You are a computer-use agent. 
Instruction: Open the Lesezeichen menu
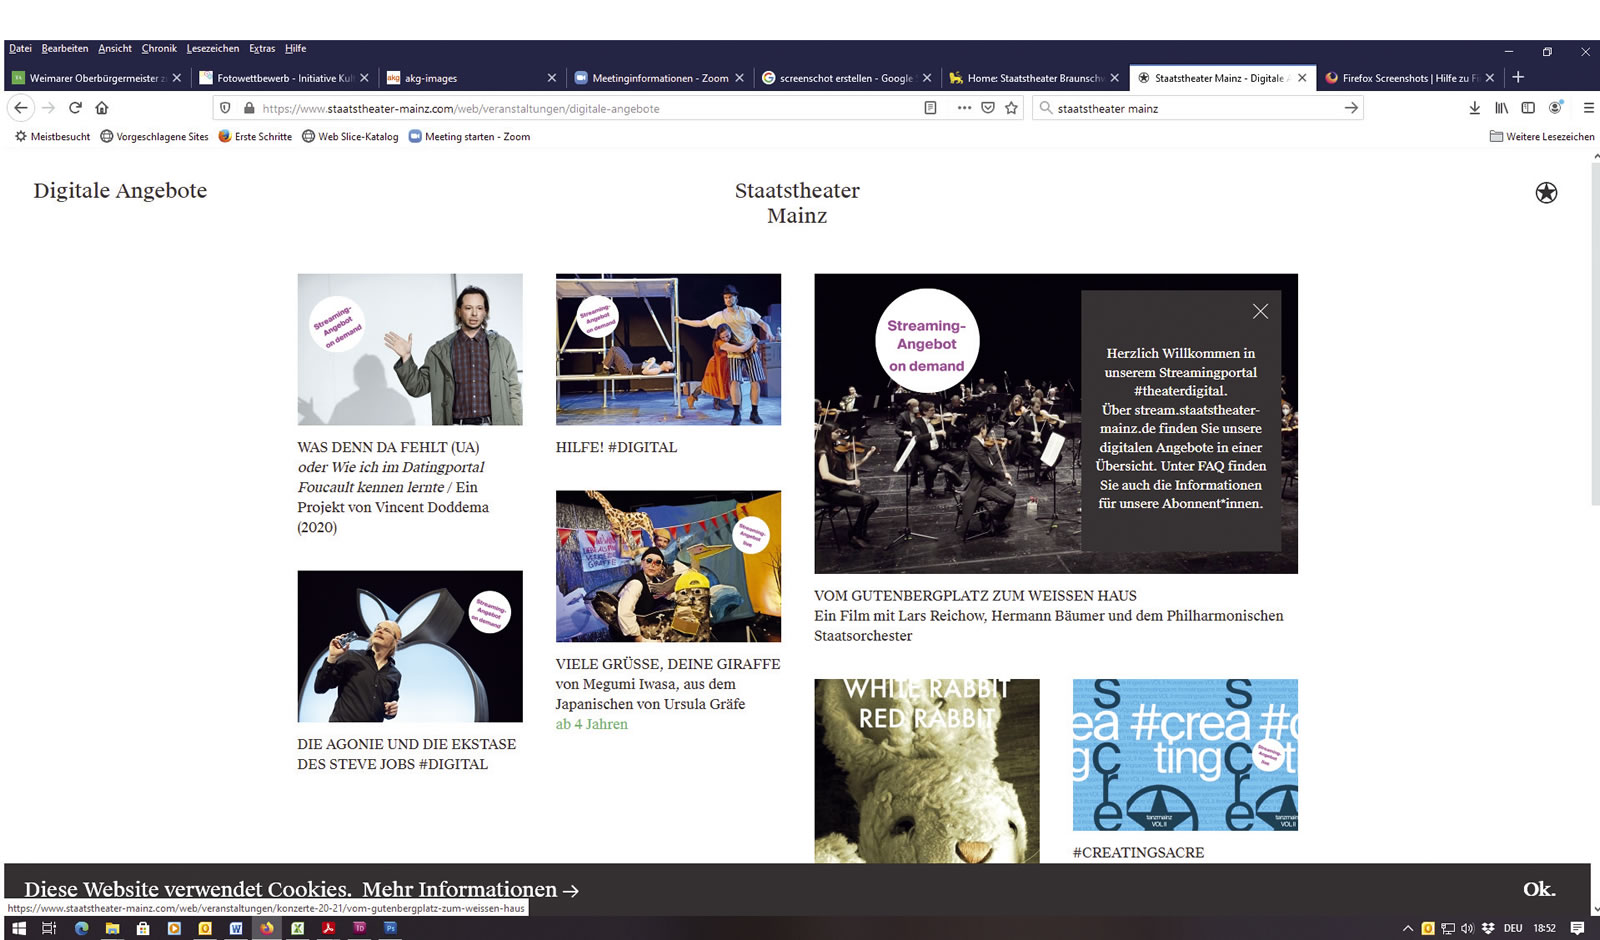pyautogui.click(x=213, y=48)
